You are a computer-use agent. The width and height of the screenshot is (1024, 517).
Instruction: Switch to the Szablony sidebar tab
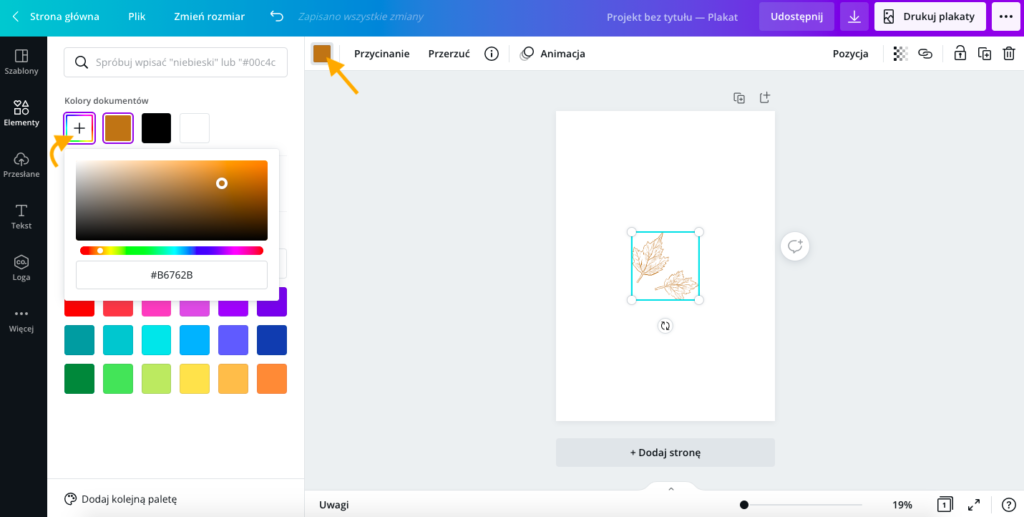(x=22, y=62)
